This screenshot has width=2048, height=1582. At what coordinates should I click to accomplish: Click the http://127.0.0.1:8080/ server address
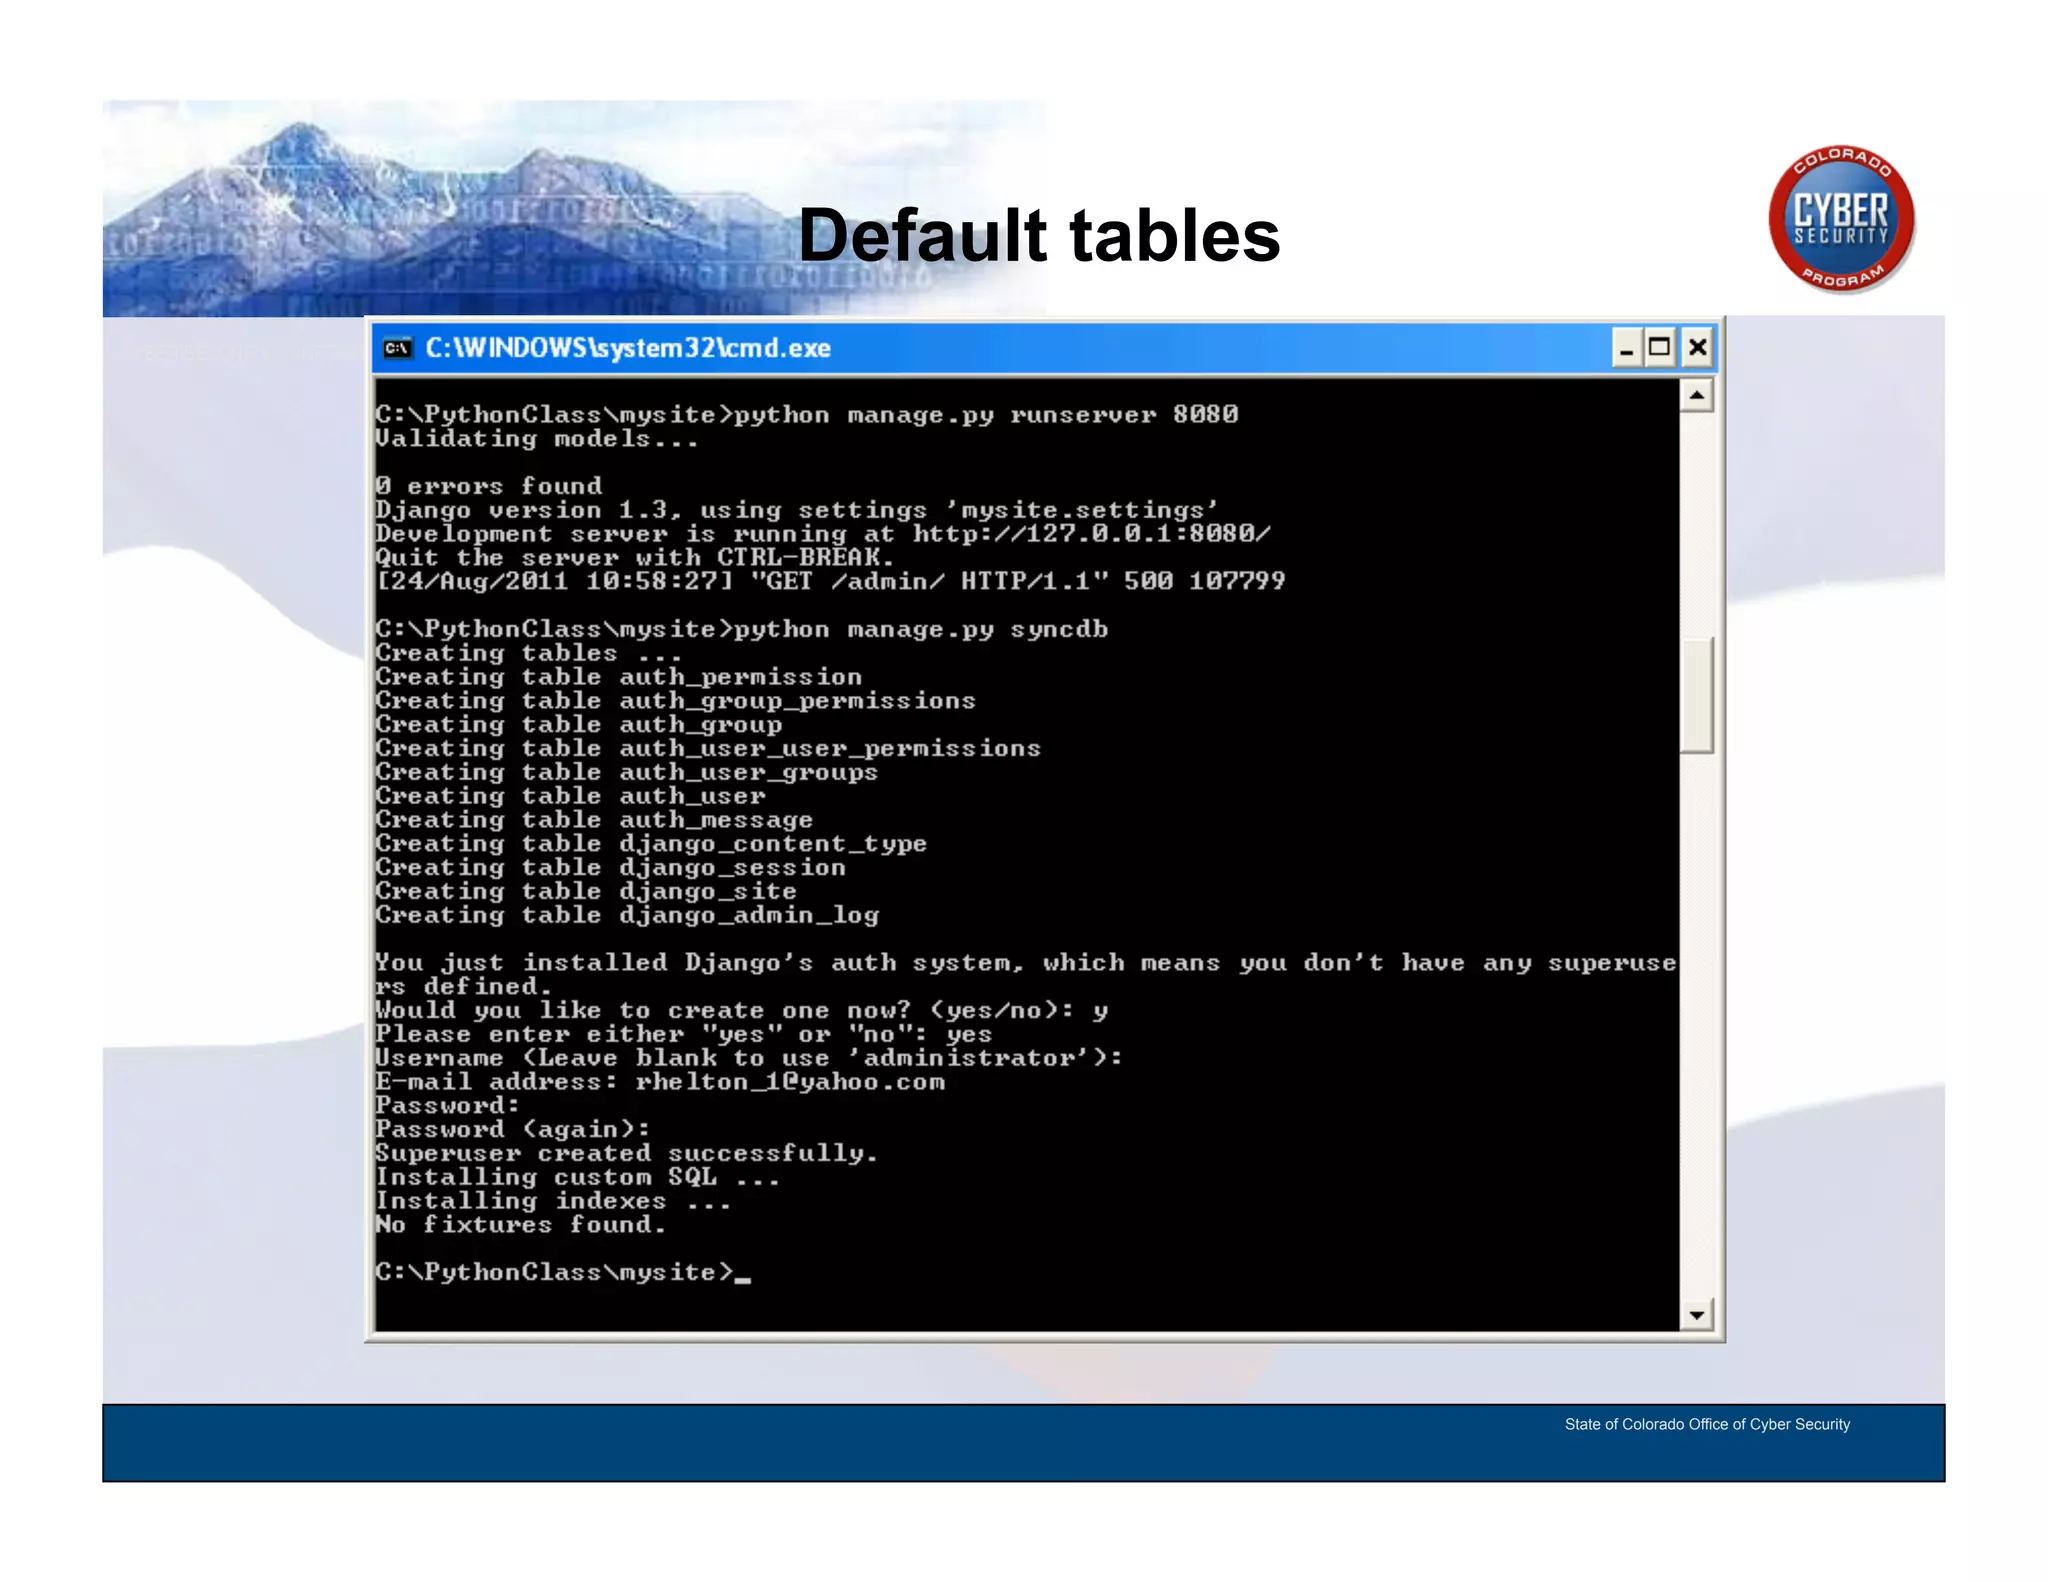click(1092, 535)
